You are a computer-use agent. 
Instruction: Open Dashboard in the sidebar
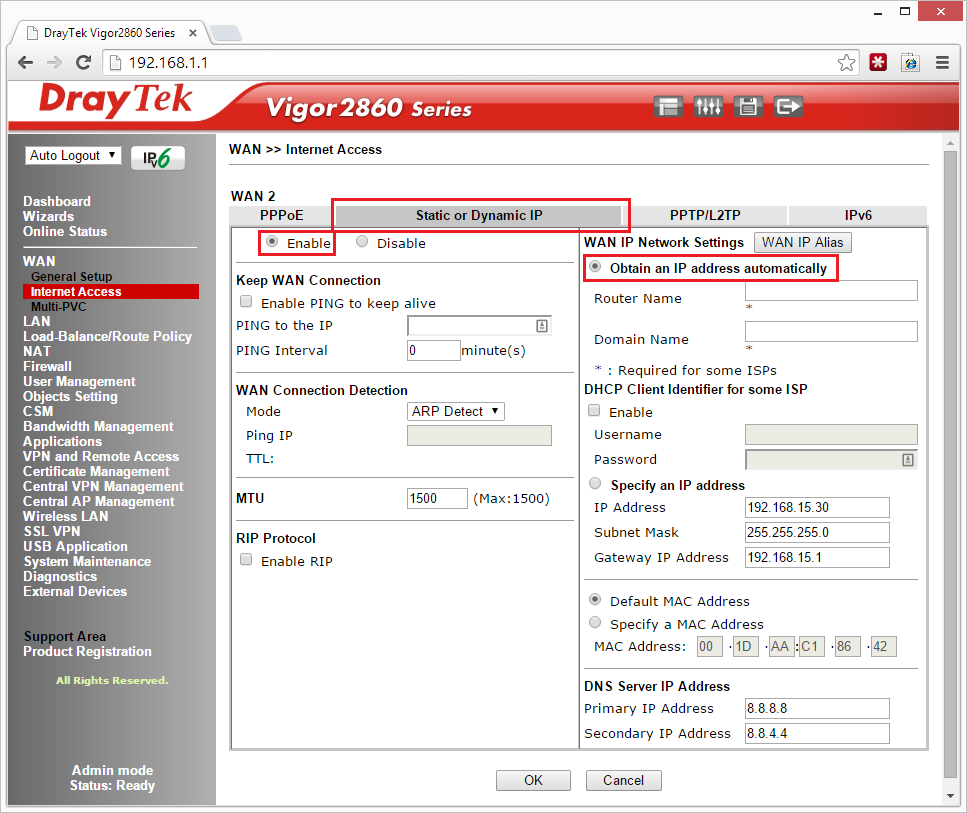tap(57, 202)
